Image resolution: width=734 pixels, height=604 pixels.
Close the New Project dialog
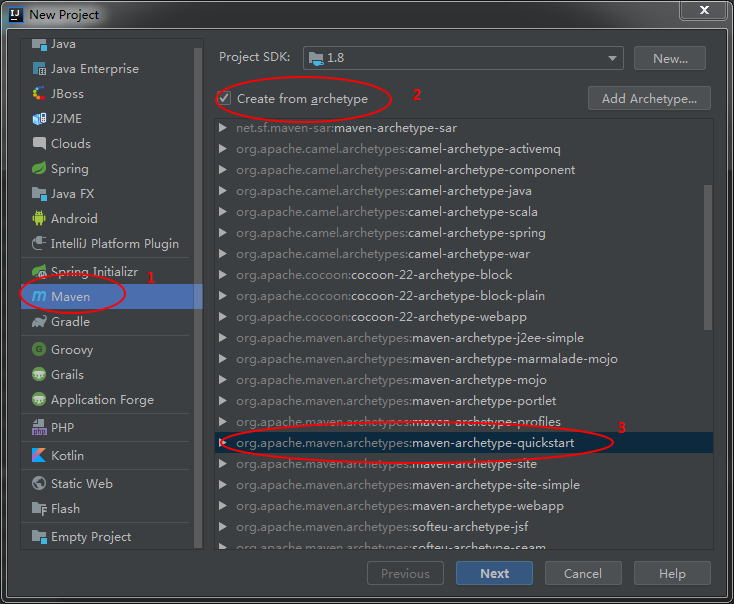click(704, 10)
